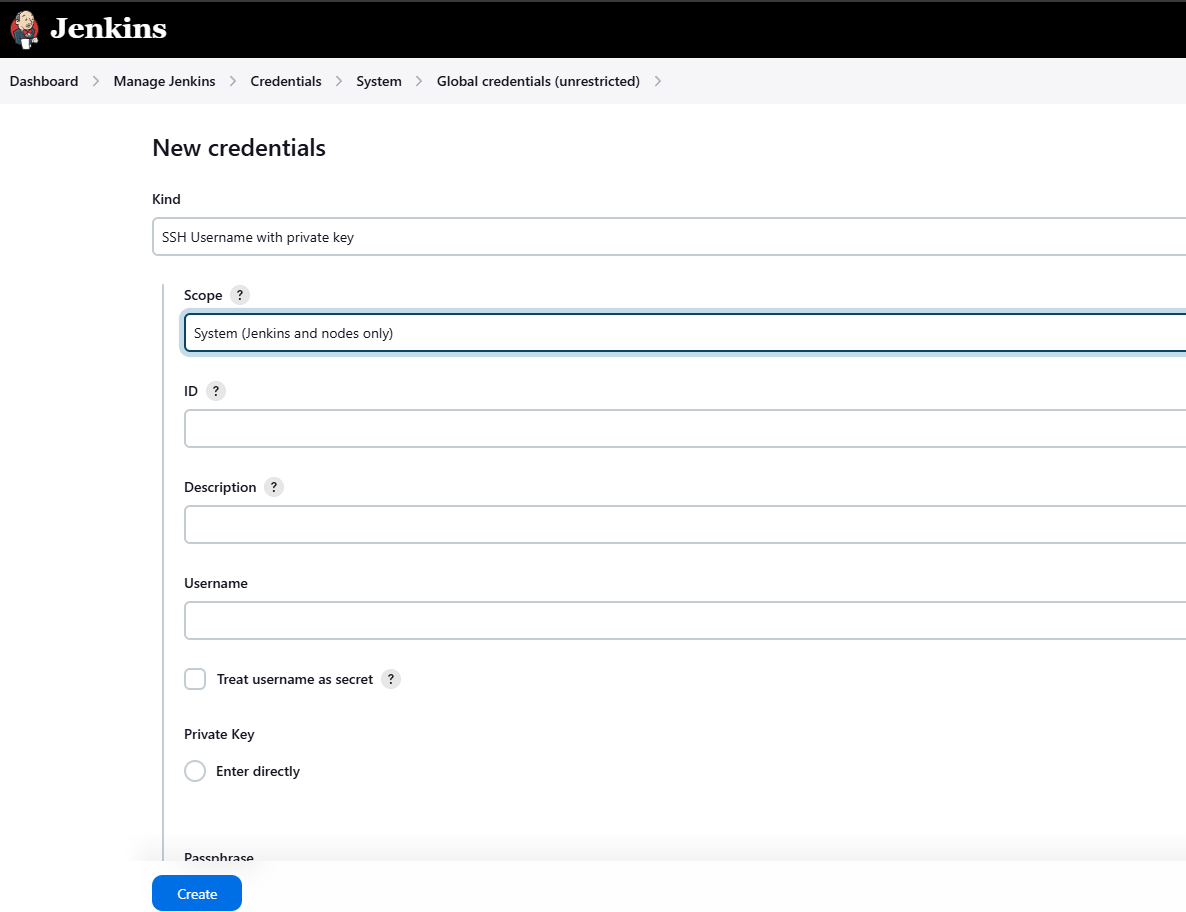The image size is (1186, 912).
Task: Click the Private Key label
Action: (x=219, y=734)
